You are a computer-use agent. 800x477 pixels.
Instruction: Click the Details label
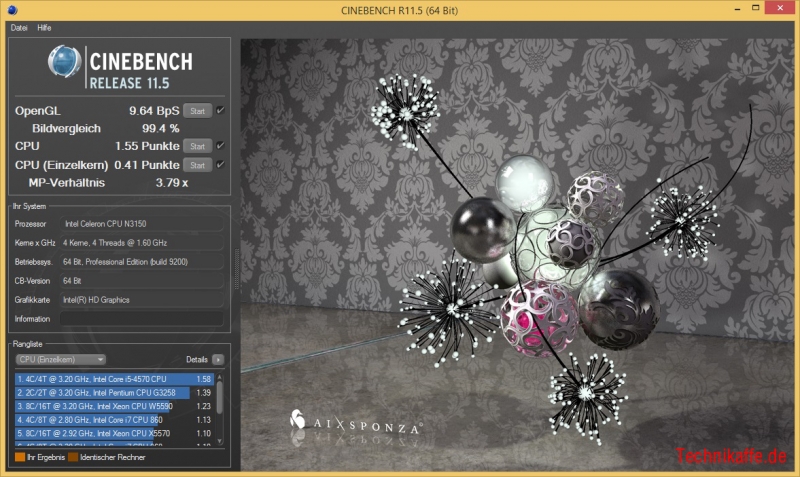coord(196,360)
